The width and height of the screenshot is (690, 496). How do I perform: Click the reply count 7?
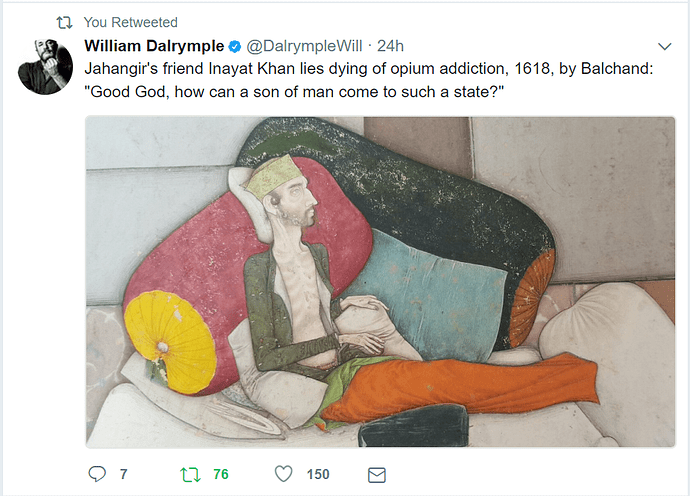click(x=124, y=474)
